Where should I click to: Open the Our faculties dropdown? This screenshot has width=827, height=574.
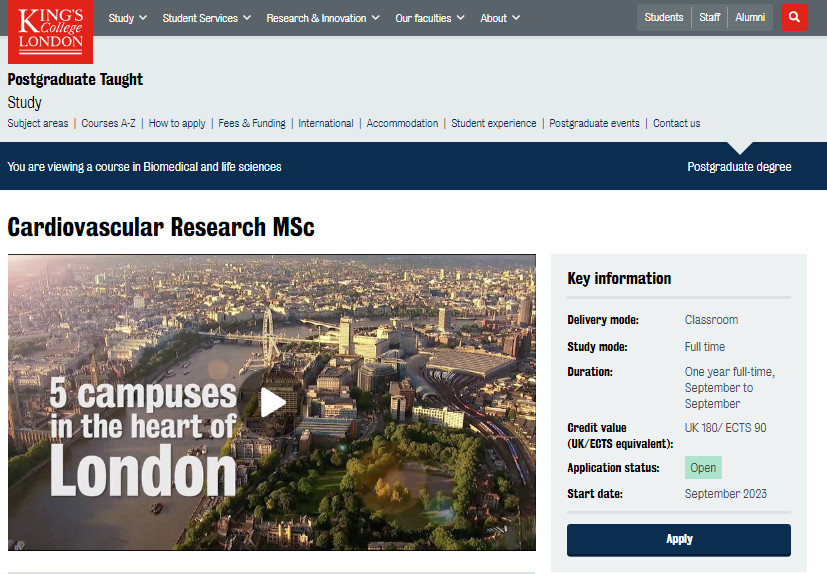429,18
